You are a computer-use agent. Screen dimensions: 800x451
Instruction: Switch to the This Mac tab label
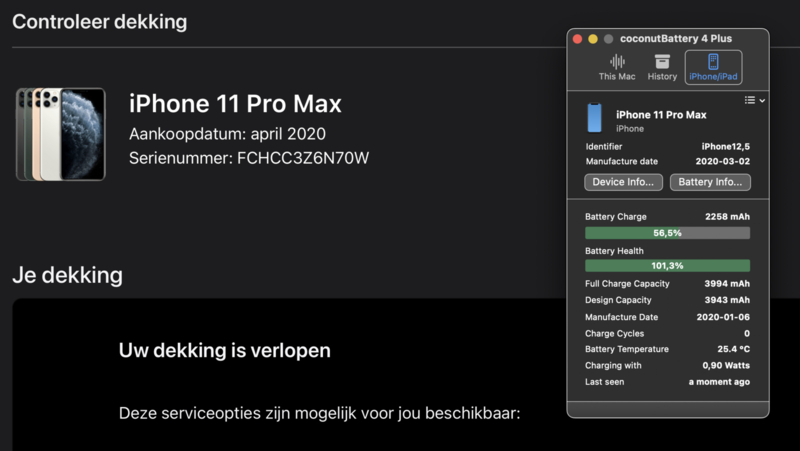pos(617,77)
